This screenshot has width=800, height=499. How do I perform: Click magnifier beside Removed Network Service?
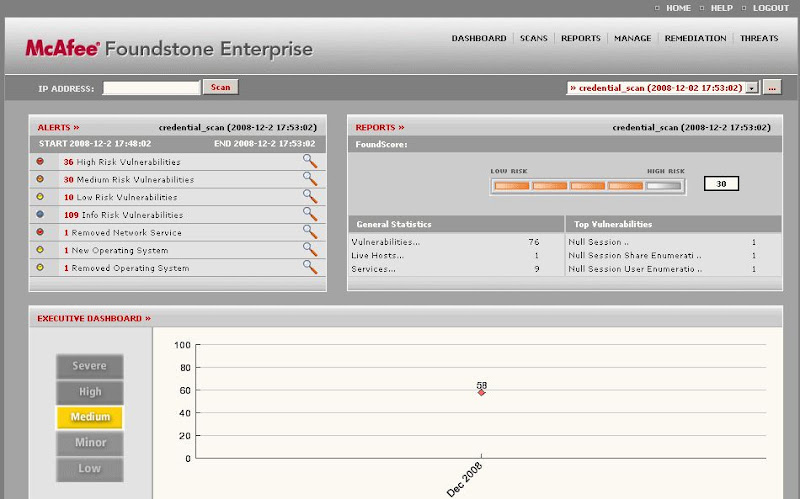[x=310, y=232]
